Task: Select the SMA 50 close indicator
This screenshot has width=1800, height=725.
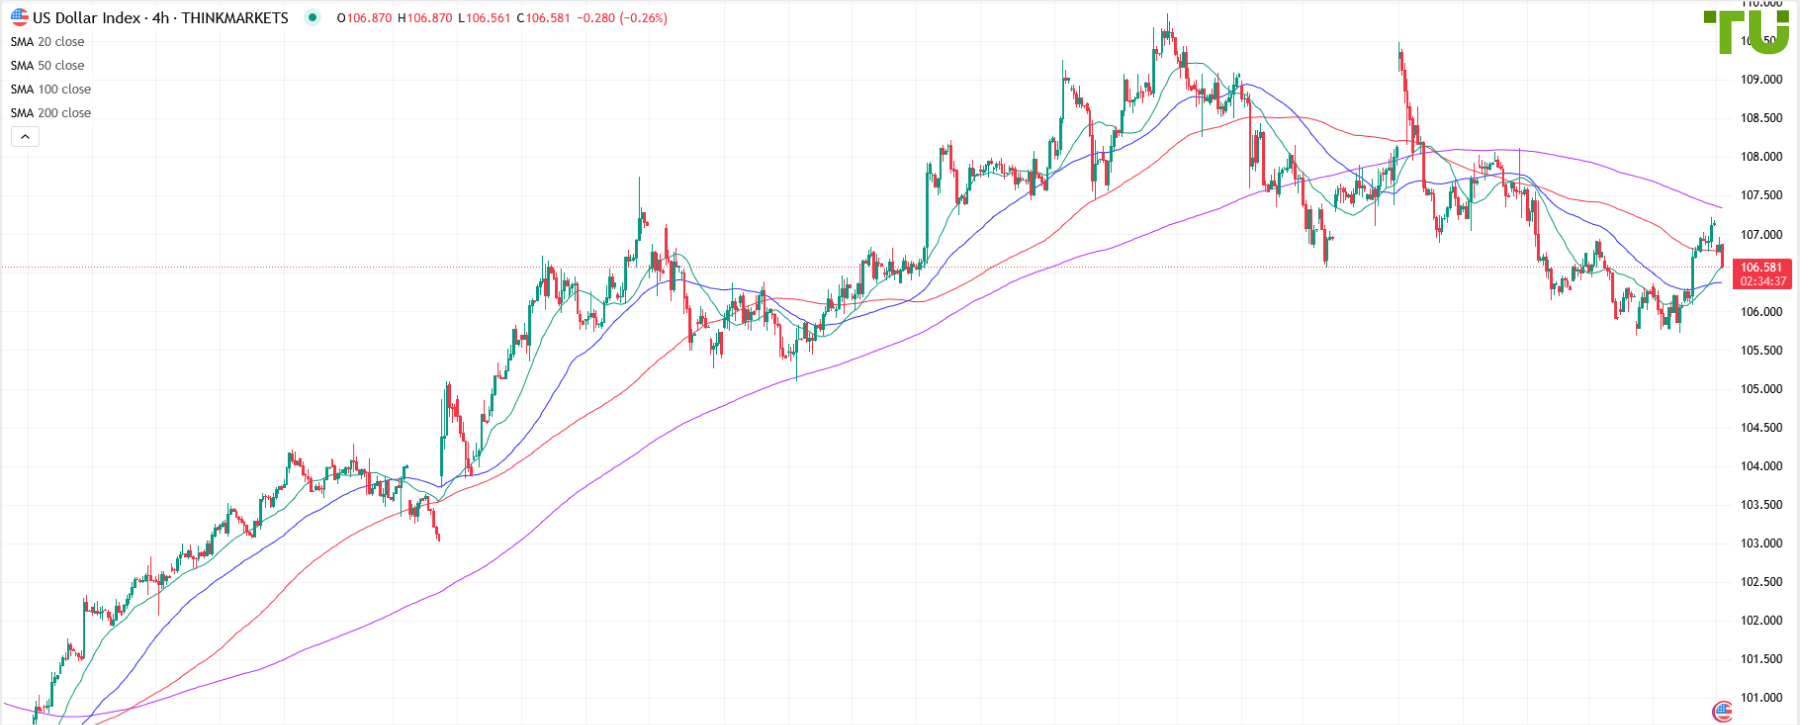Action: pos(47,66)
